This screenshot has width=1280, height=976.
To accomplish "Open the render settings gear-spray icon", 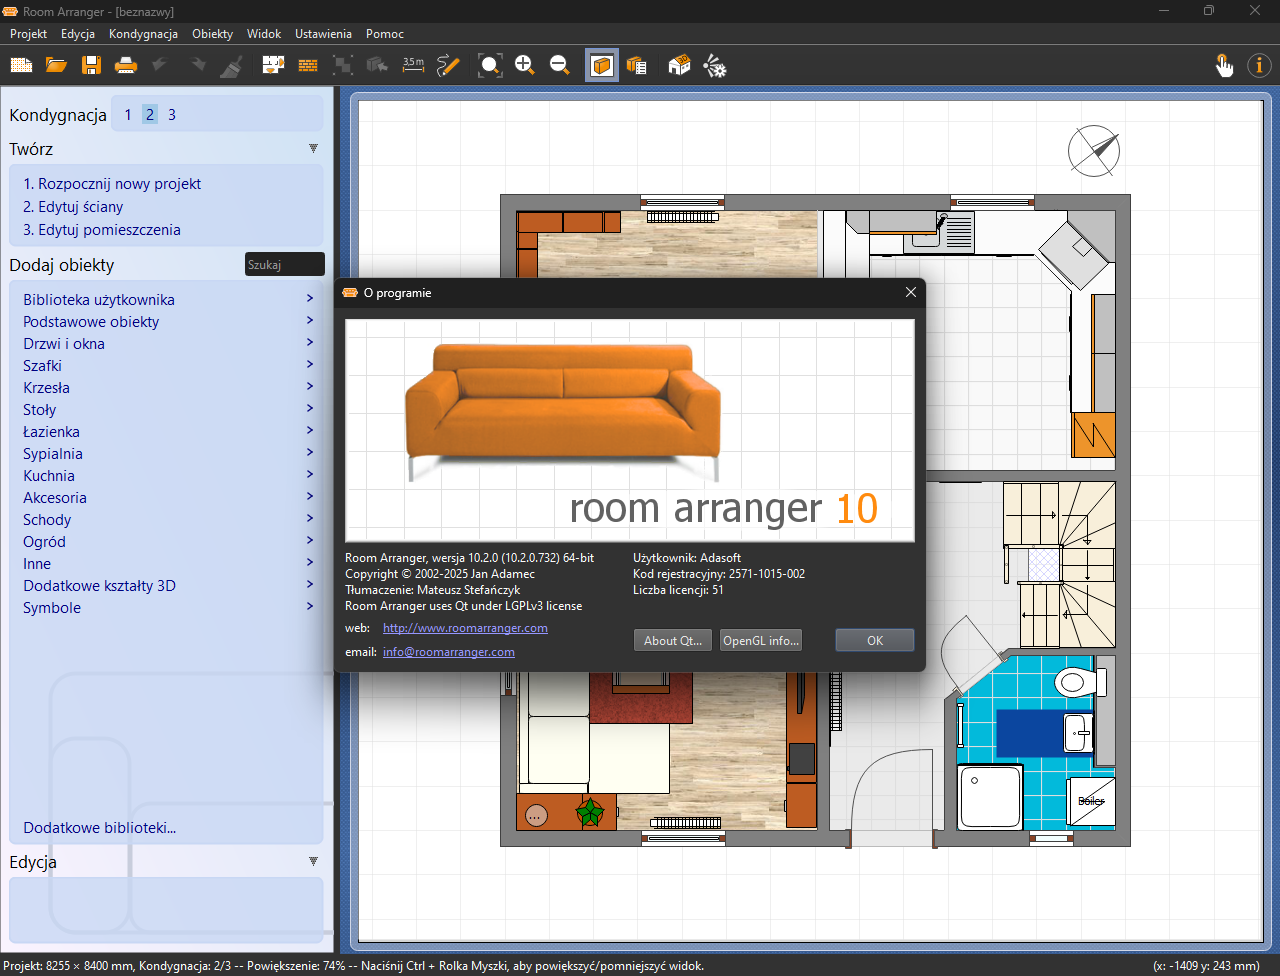I will coord(714,66).
